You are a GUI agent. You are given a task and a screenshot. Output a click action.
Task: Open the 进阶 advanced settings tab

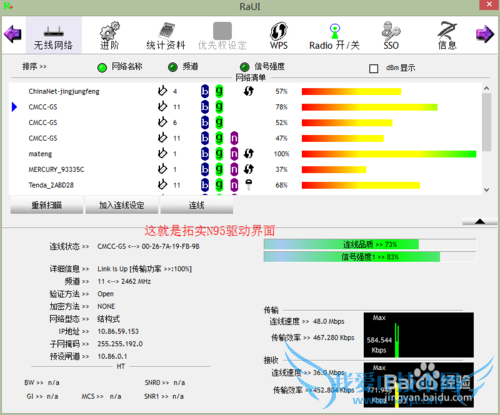tap(110, 35)
